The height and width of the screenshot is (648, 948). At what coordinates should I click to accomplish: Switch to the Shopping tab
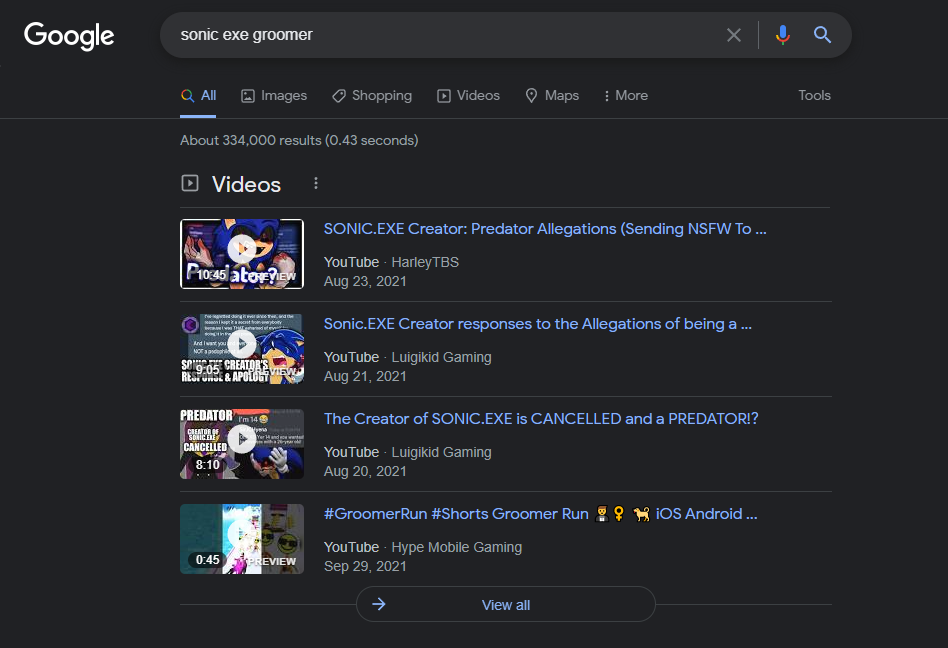[372, 96]
